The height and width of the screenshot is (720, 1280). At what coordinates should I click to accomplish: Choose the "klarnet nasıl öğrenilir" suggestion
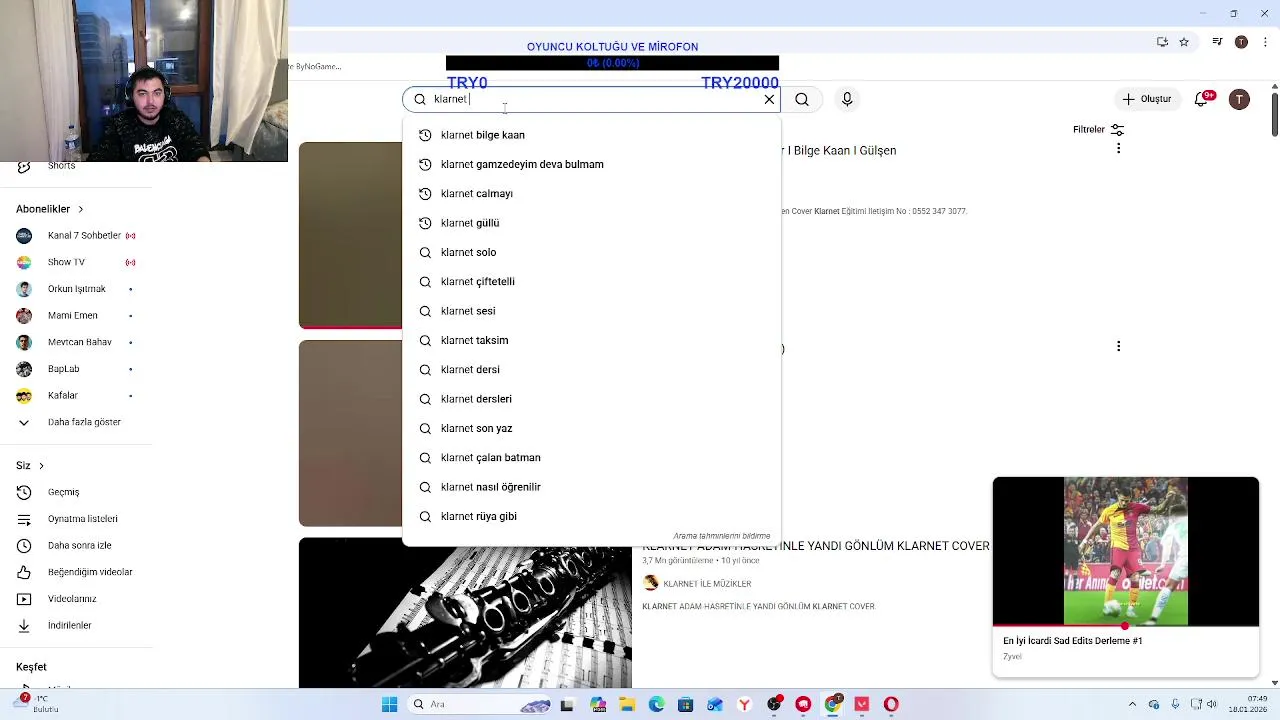pos(591,487)
